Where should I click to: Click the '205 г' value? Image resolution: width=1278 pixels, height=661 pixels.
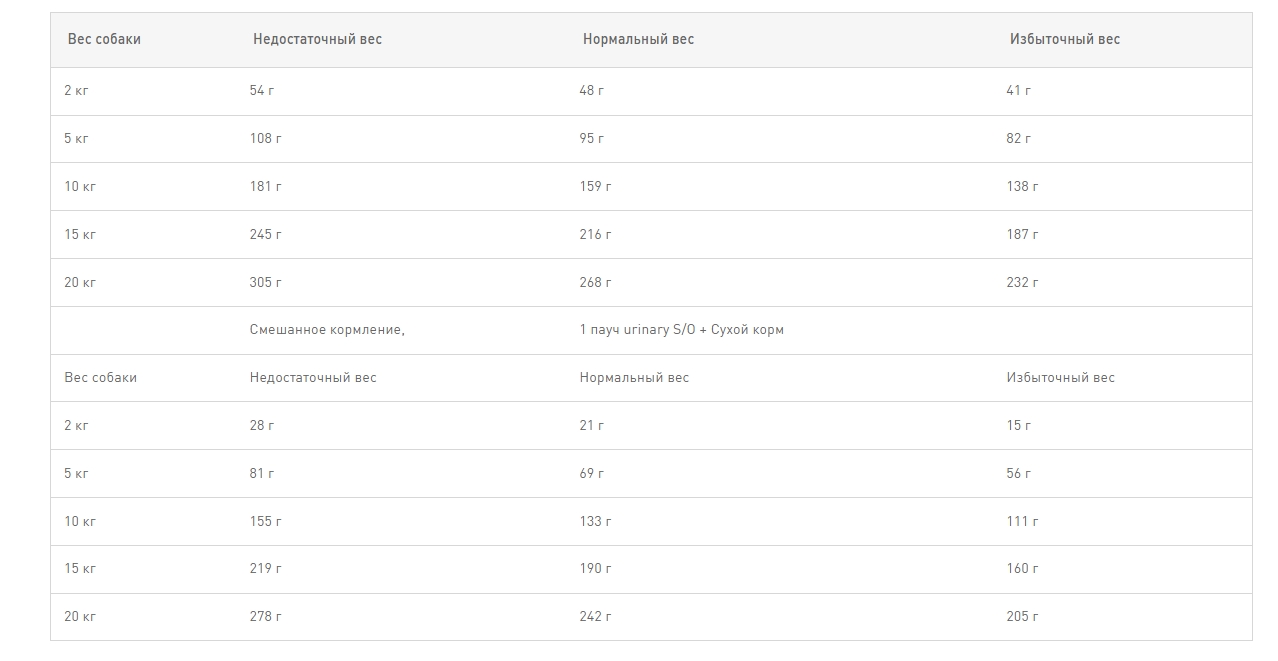coord(1022,617)
